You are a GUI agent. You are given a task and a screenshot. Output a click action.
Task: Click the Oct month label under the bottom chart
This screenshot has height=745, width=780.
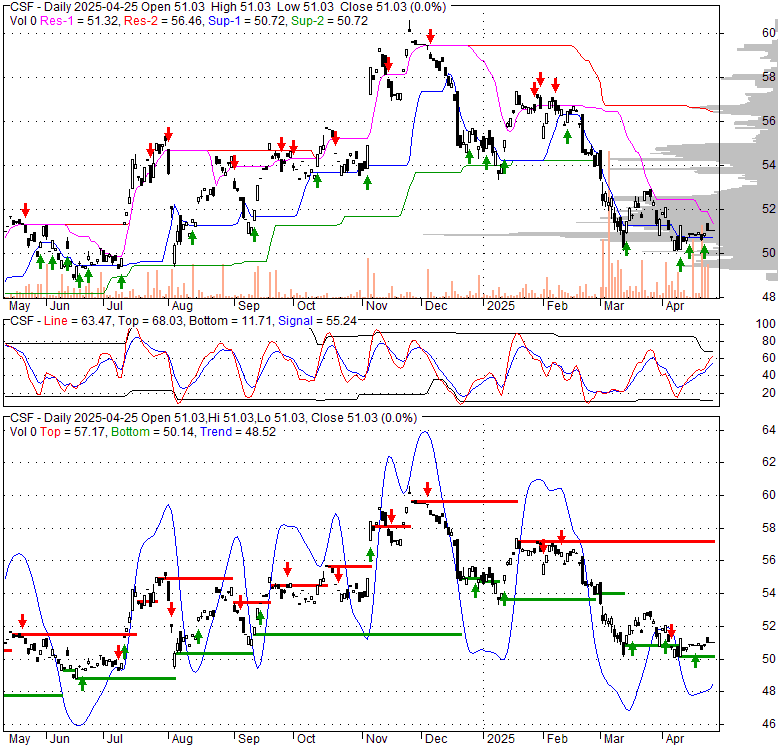306,739
